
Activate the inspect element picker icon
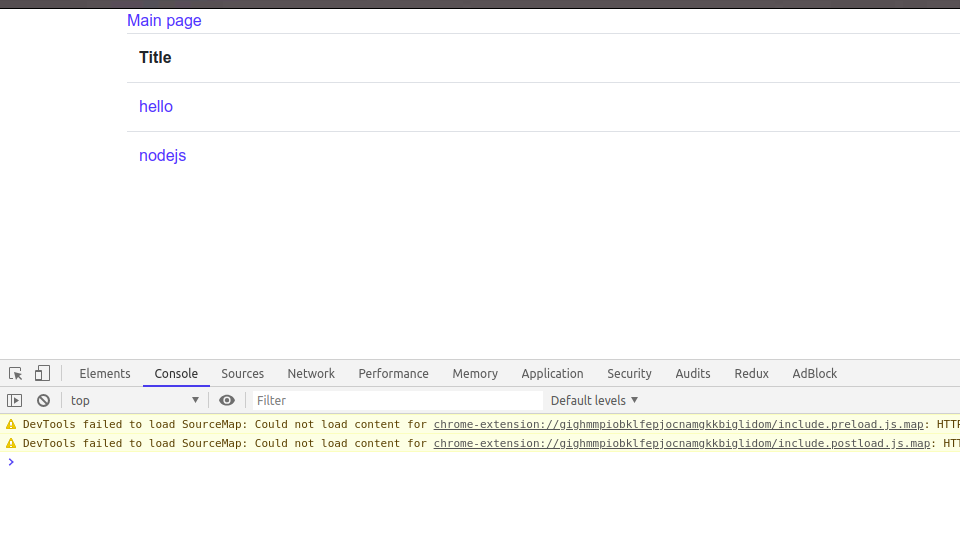click(15, 373)
